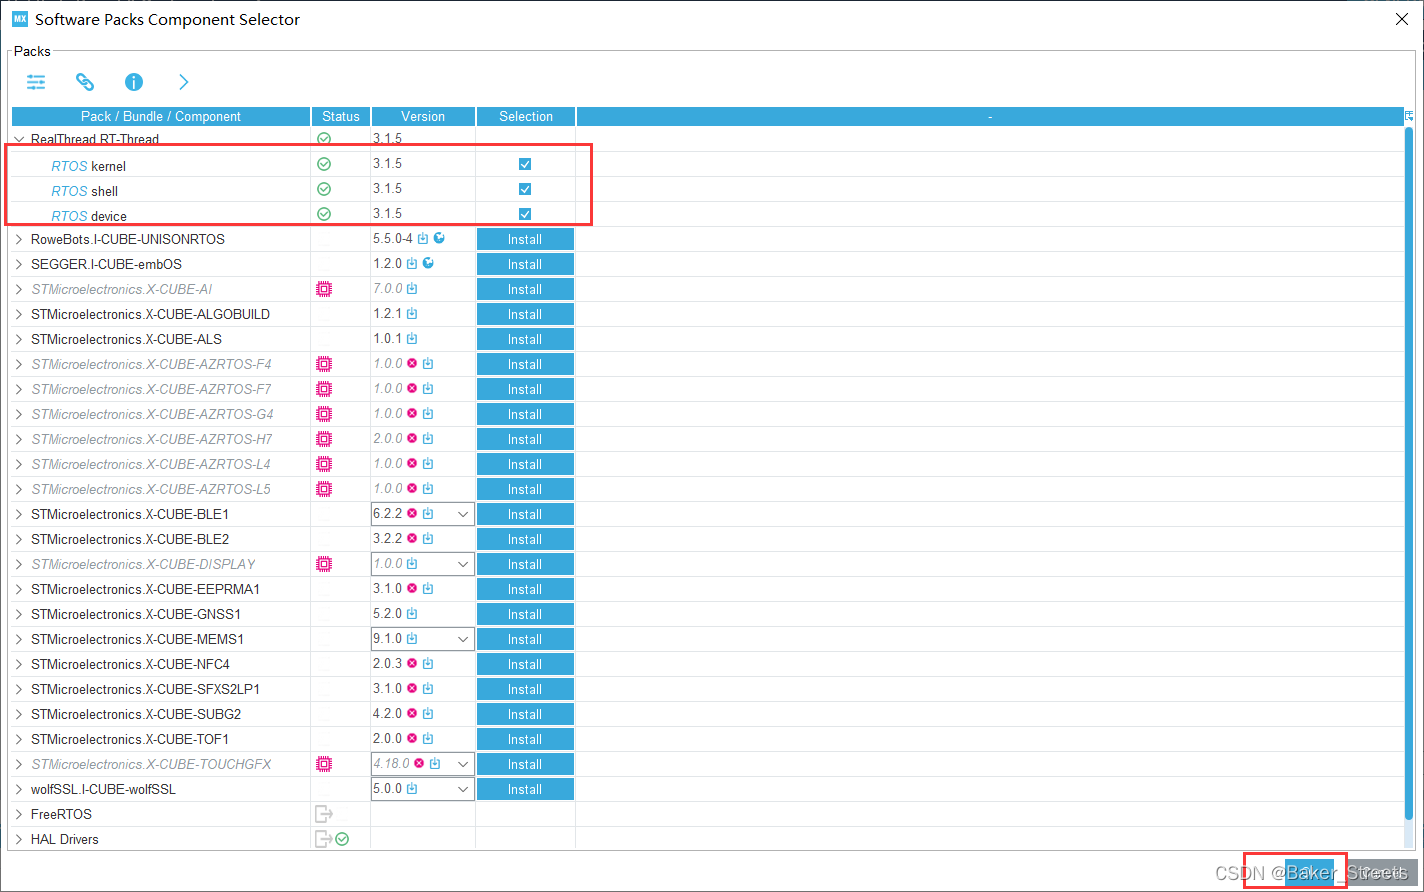
Task: Click the Status column header
Action: pyautogui.click(x=341, y=116)
